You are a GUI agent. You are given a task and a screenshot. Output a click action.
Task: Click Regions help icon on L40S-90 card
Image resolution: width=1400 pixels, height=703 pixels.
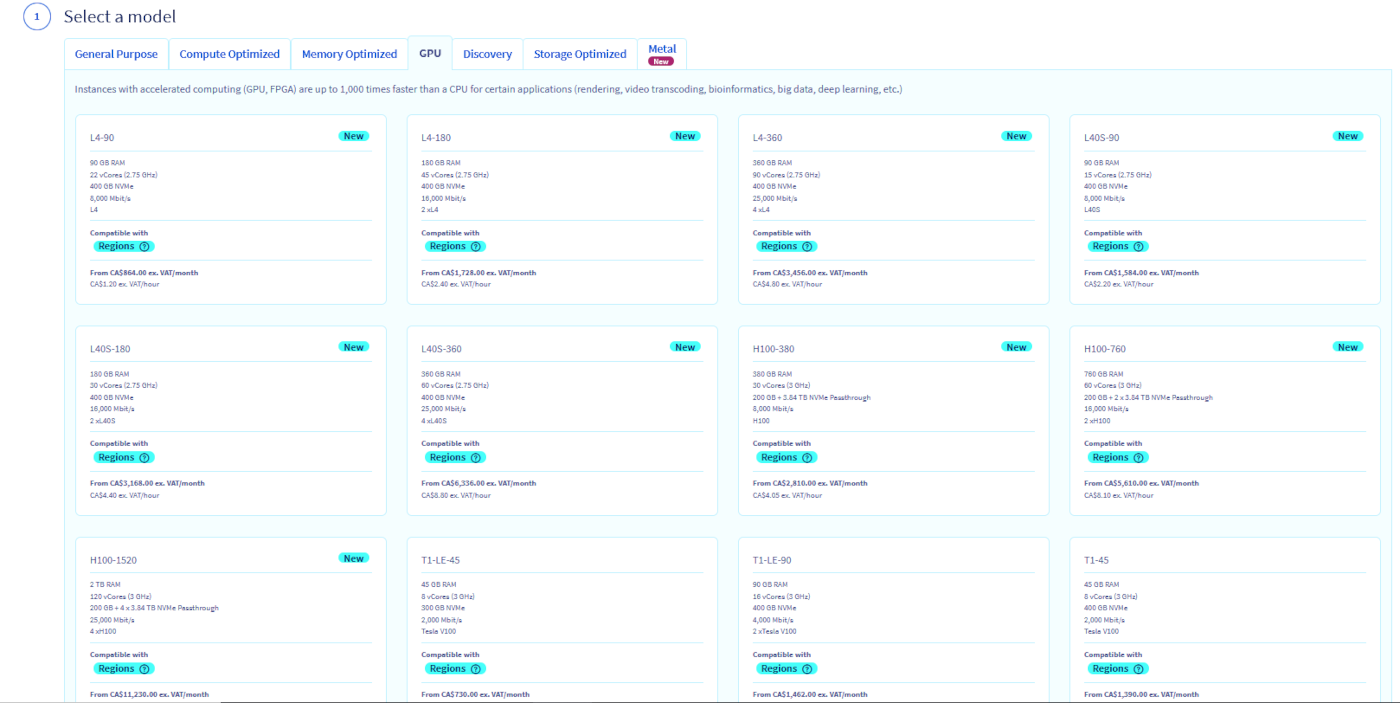pyautogui.click(x=1138, y=246)
